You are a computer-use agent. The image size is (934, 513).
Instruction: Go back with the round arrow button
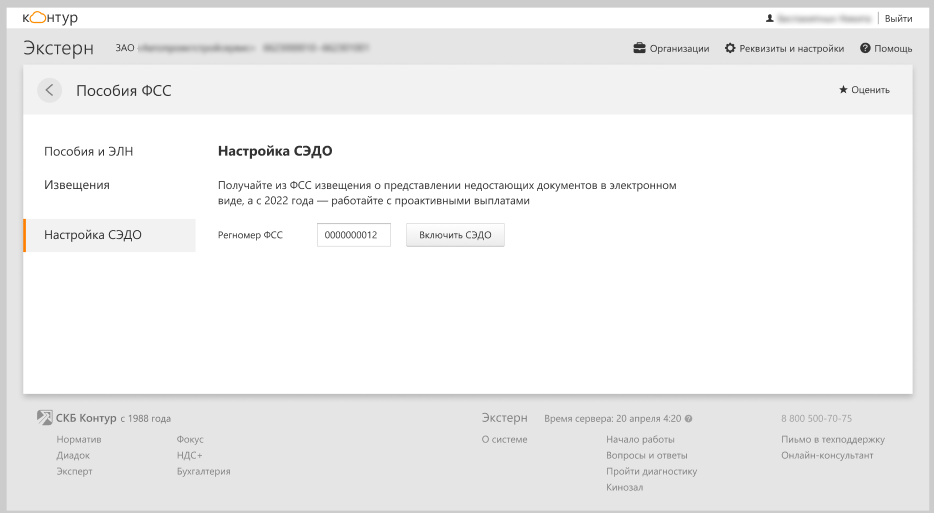click(49, 91)
